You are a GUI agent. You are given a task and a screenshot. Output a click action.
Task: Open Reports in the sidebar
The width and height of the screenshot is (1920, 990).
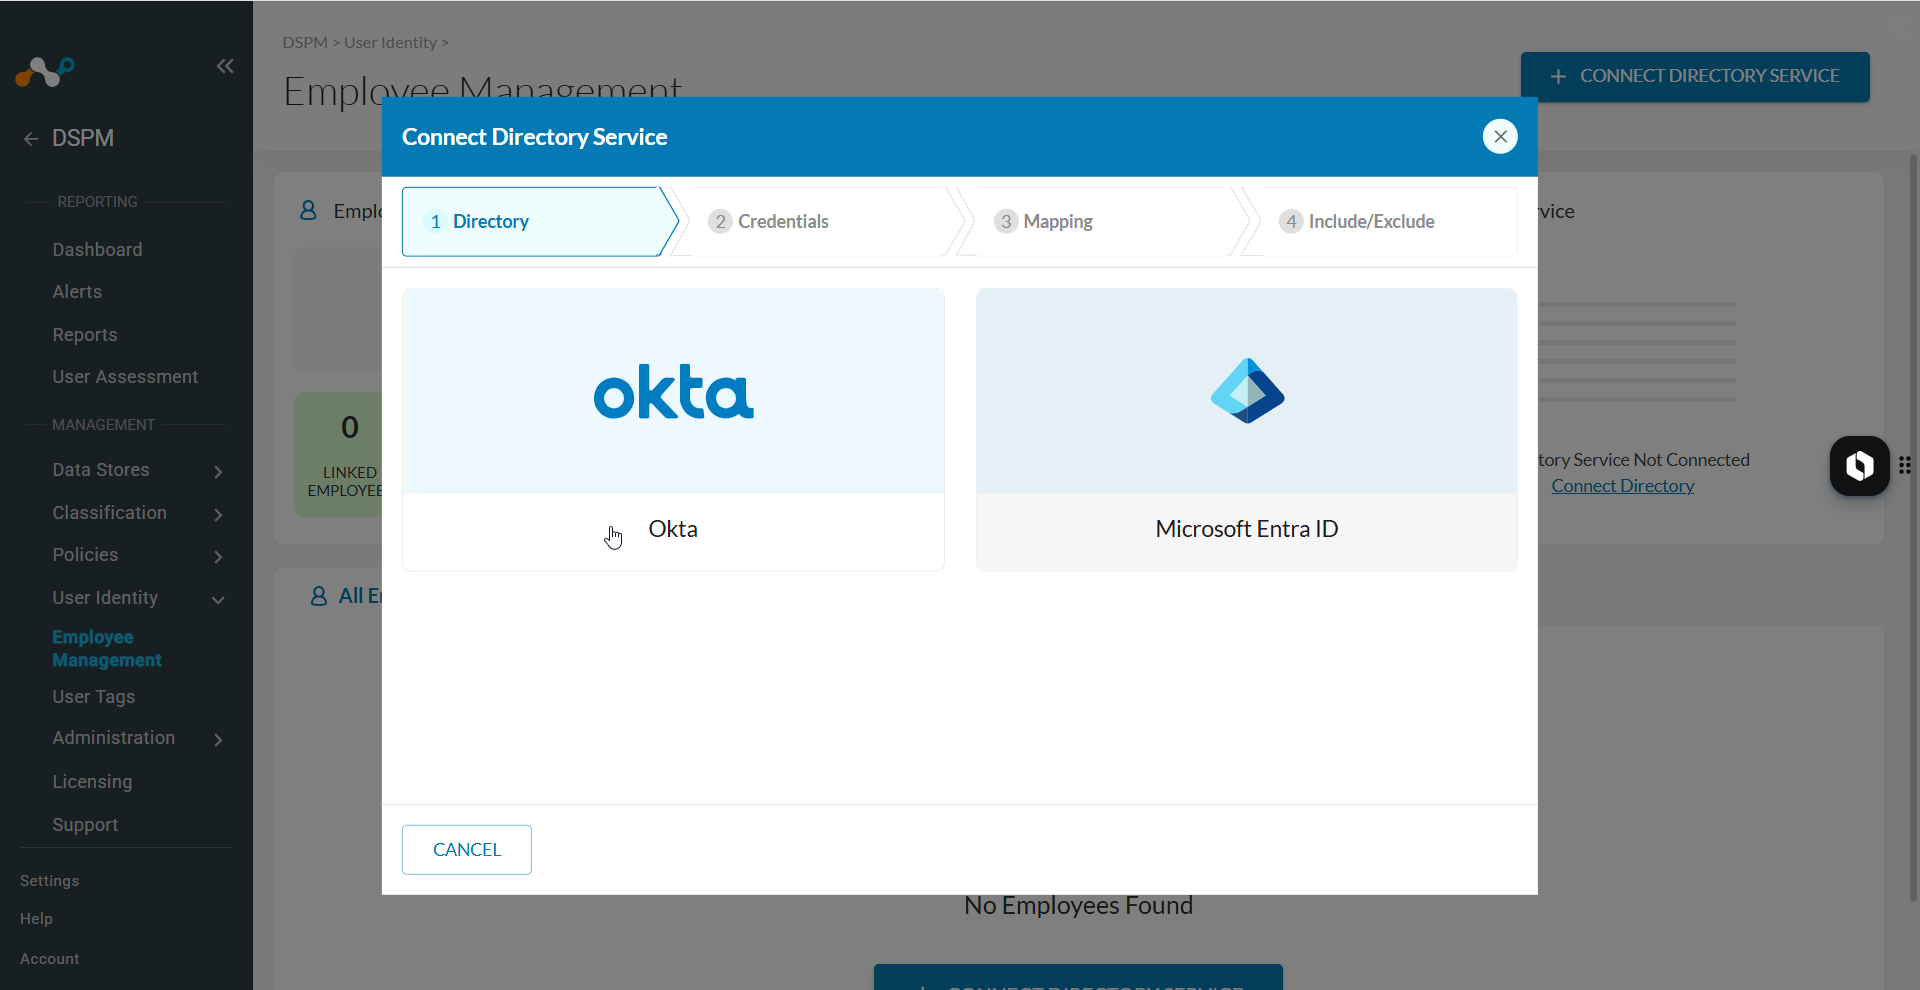[x=85, y=335]
